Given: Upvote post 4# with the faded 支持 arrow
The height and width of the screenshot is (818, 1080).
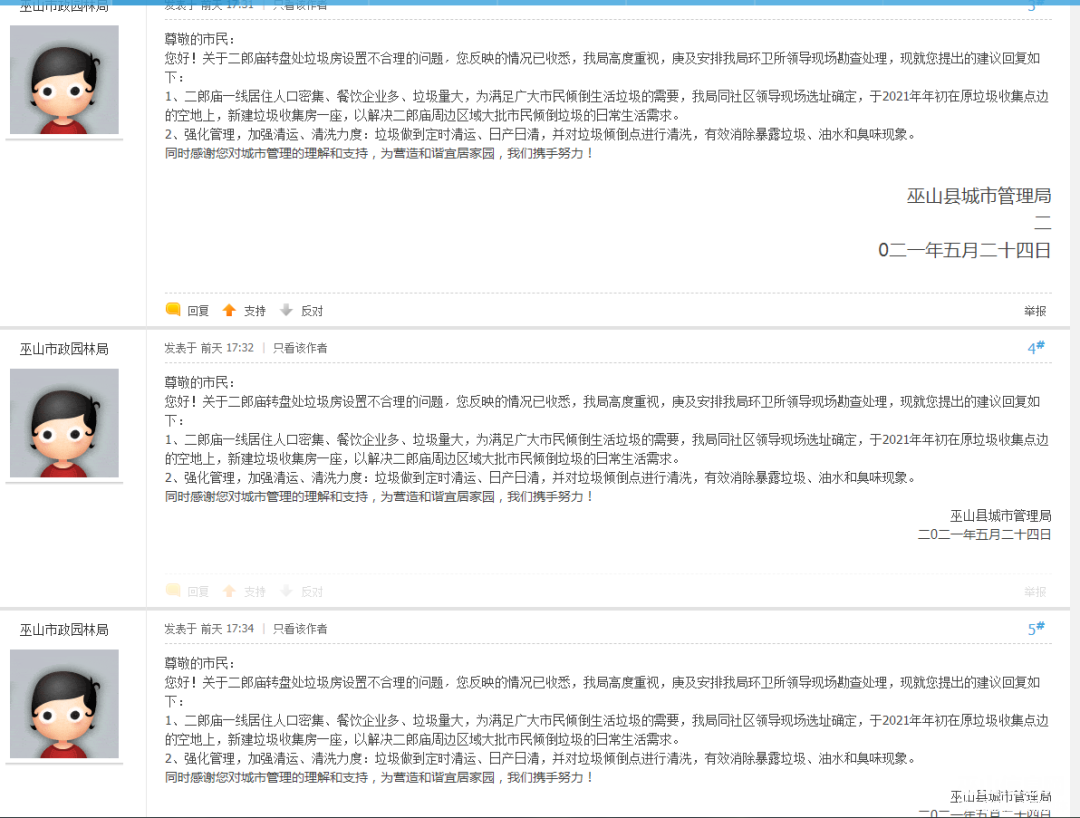Looking at the screenshot, I should click(229, 591).
